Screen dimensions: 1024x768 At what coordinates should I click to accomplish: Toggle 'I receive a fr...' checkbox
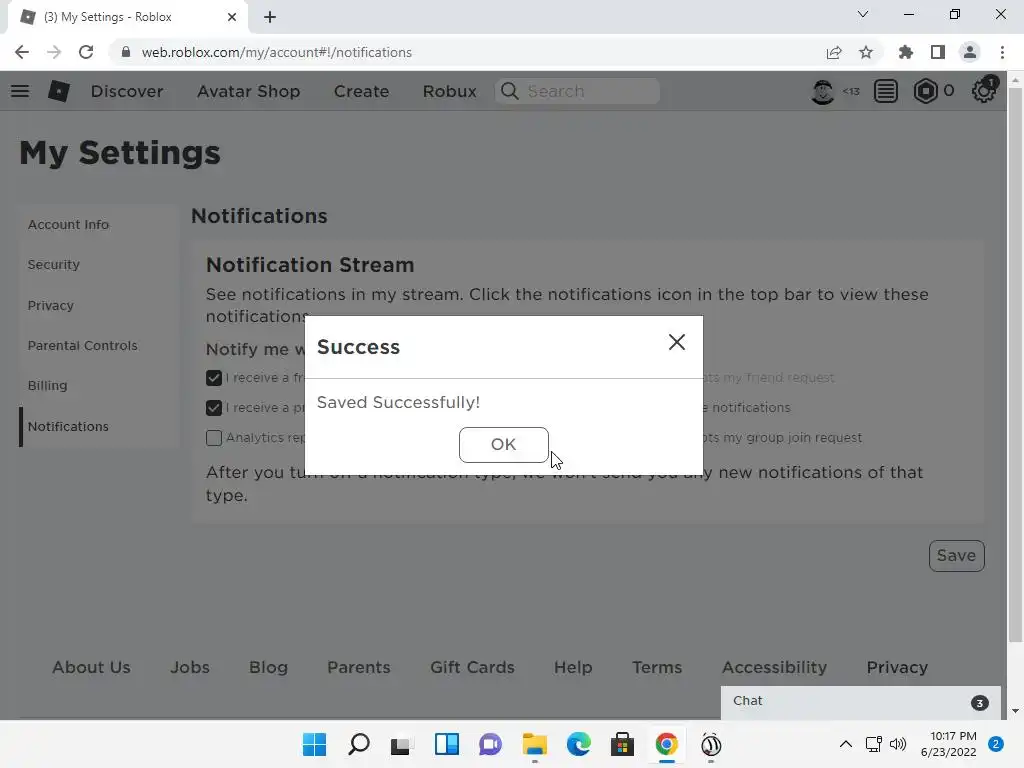(214, 377)
